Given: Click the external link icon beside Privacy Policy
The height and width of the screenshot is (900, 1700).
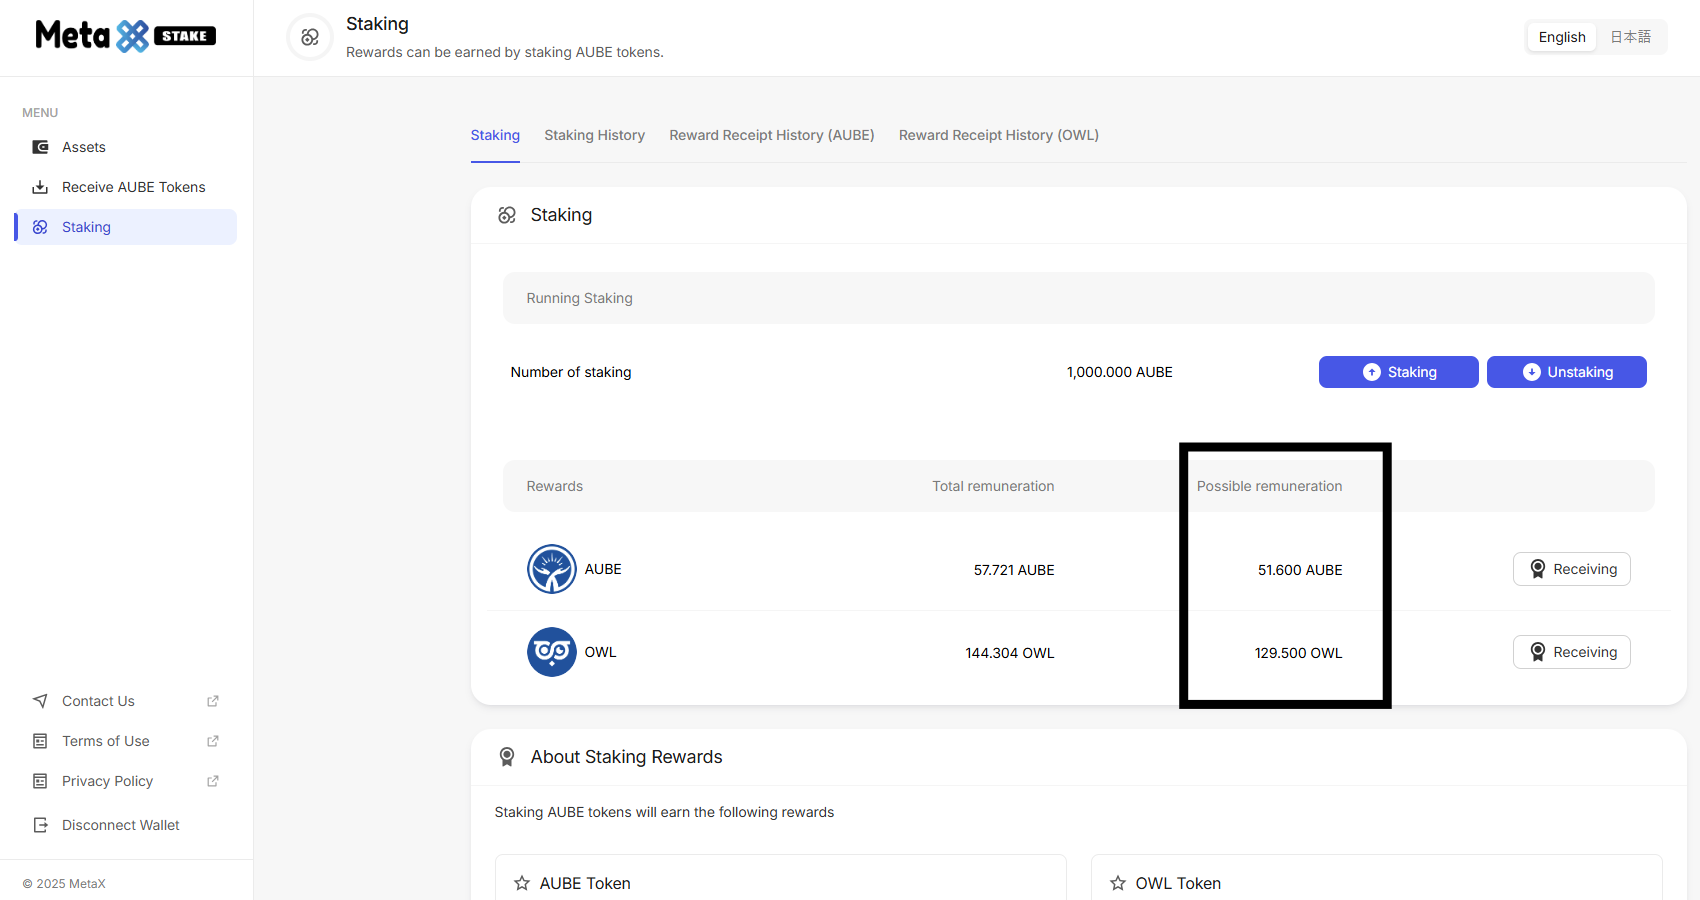Looking at the screenshot, I should (x=213, y=781).
